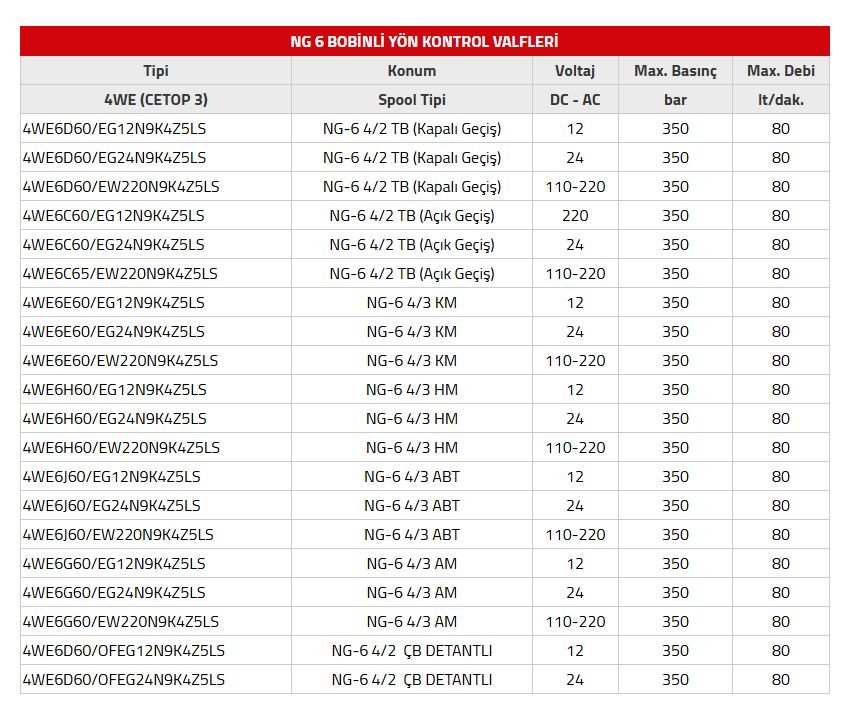Click voltage 24 in the 4WE6H60/EG24N9K4Z5LS row
Screen dimensions: 852x725
click(x=575, y=418)
